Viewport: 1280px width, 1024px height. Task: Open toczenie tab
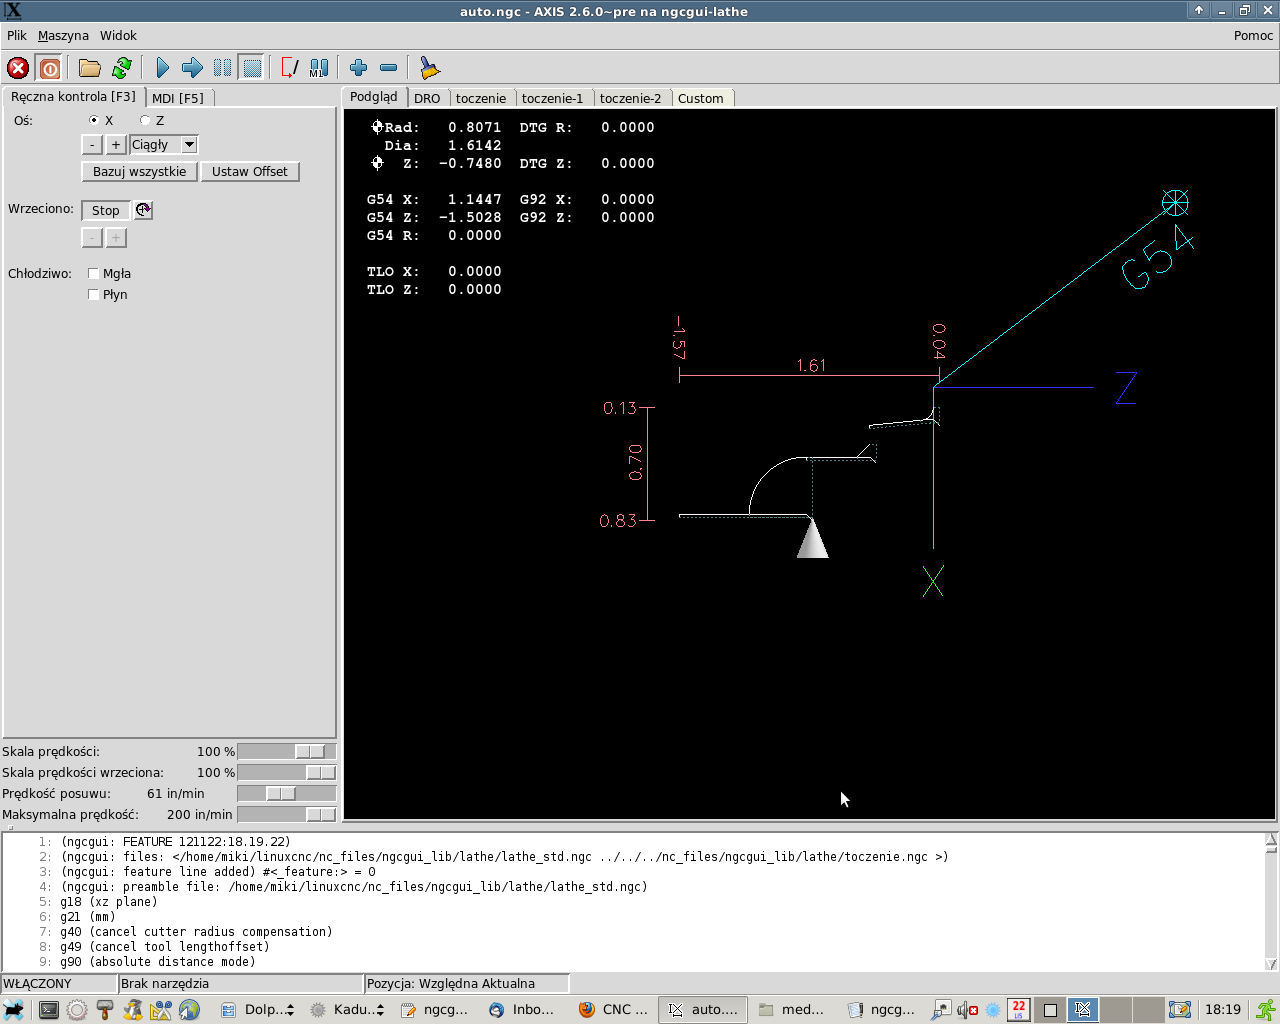coord(481,98)
